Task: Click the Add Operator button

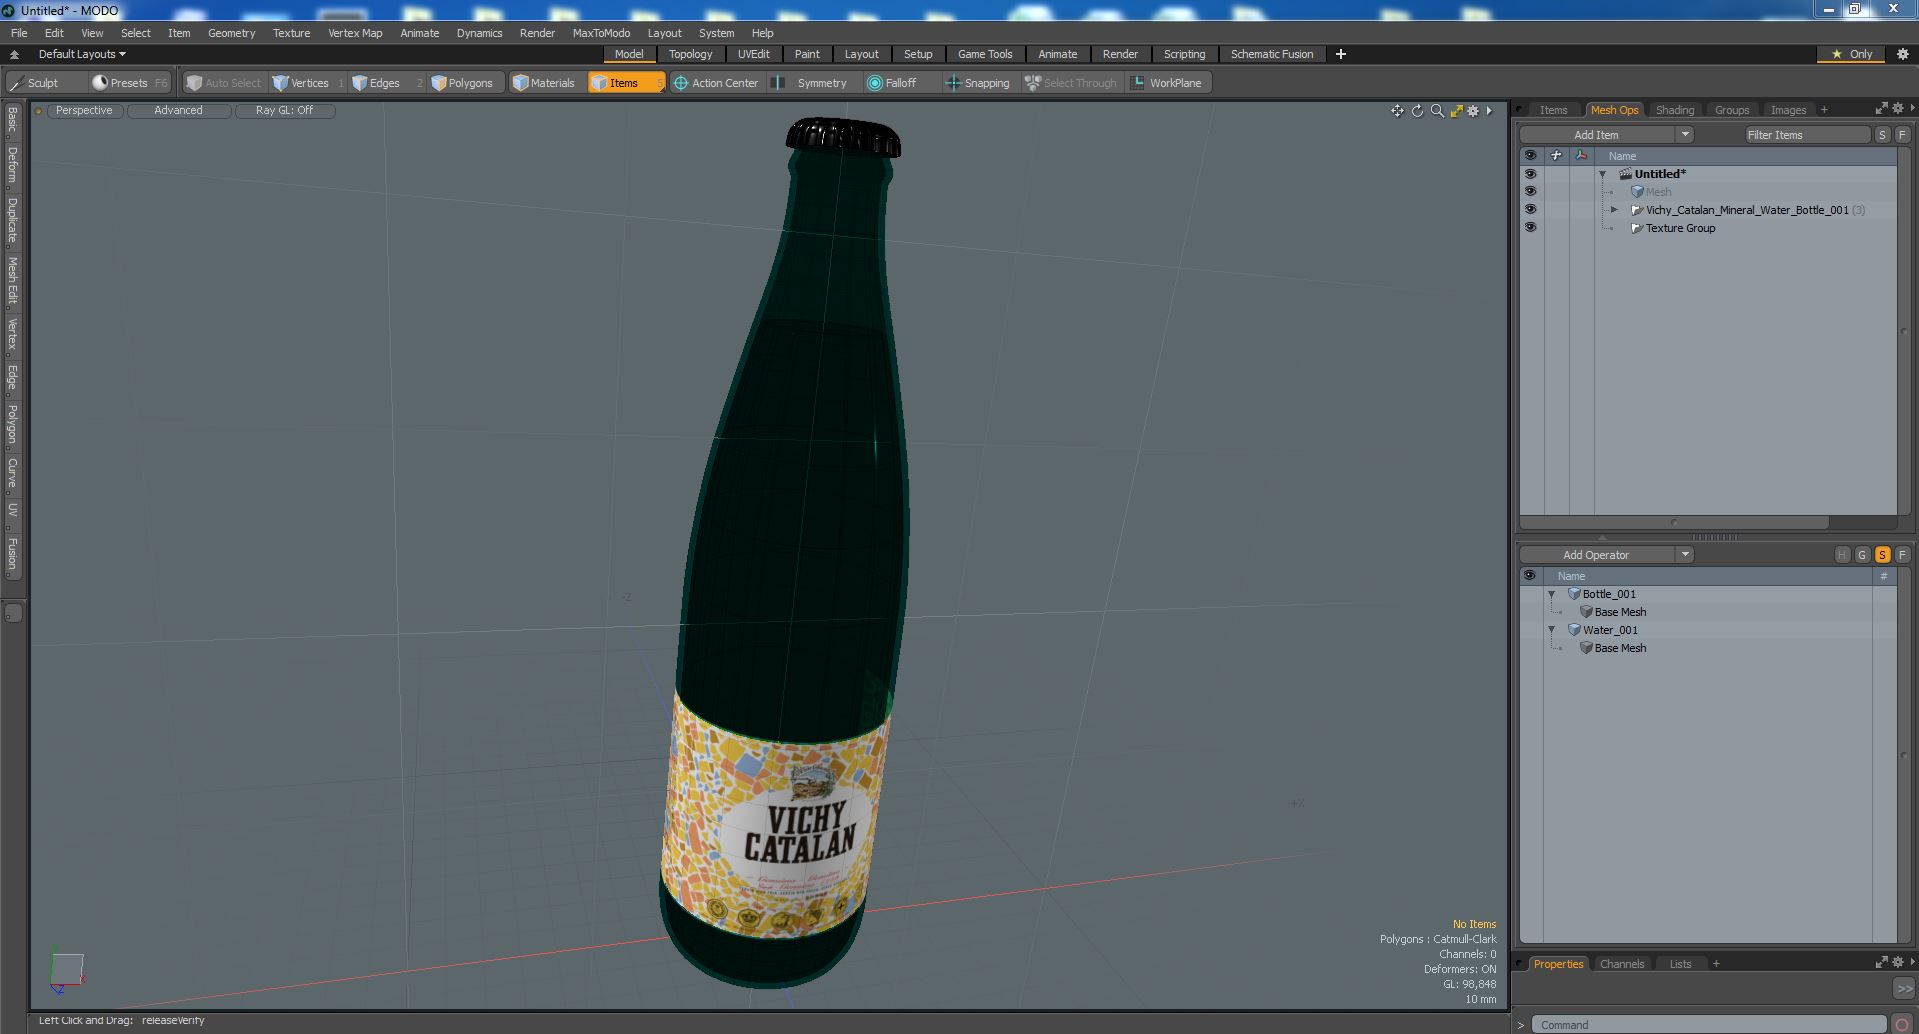Action: tap(1596, 555)
